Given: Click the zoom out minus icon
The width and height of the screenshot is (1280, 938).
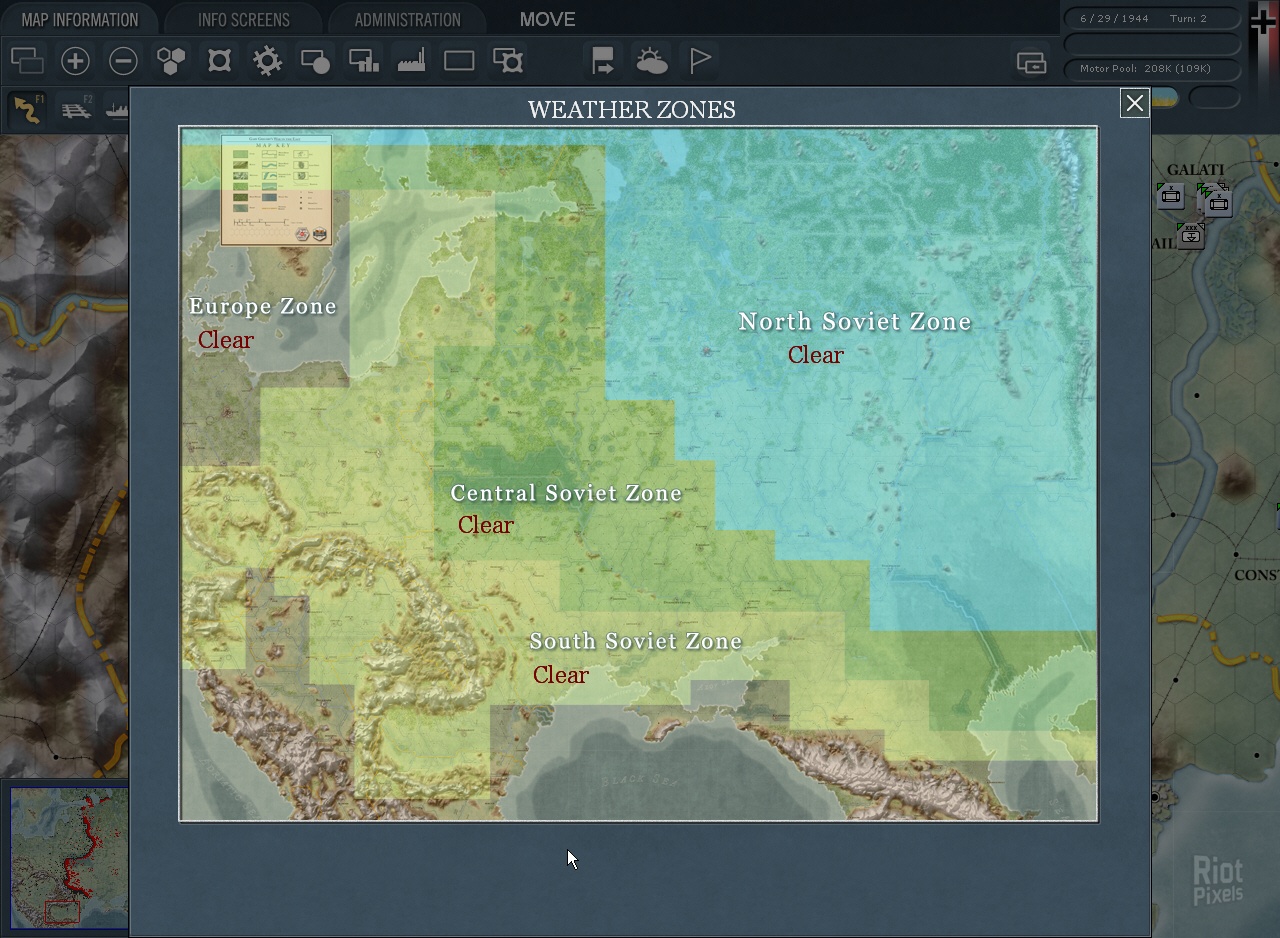Looking at the screenshot, I should 123,61.
